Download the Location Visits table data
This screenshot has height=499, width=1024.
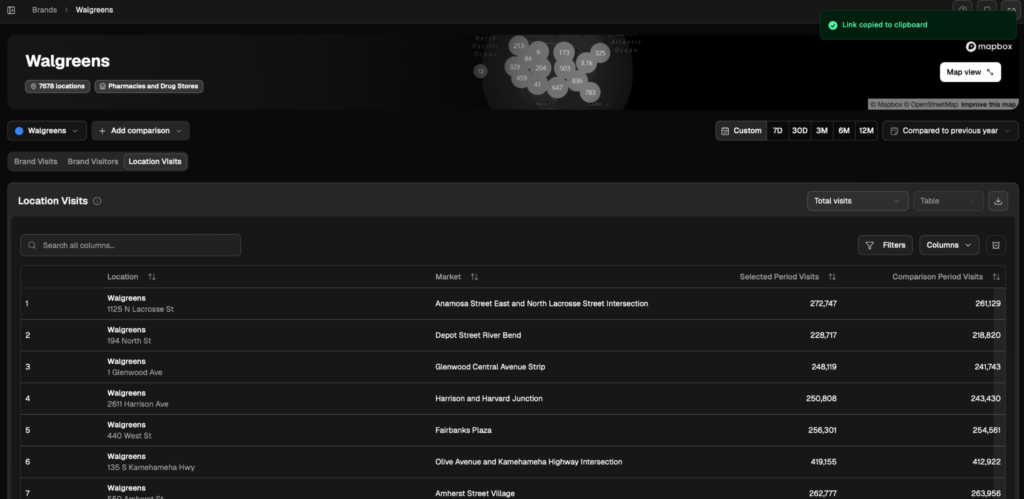[997, 201]
